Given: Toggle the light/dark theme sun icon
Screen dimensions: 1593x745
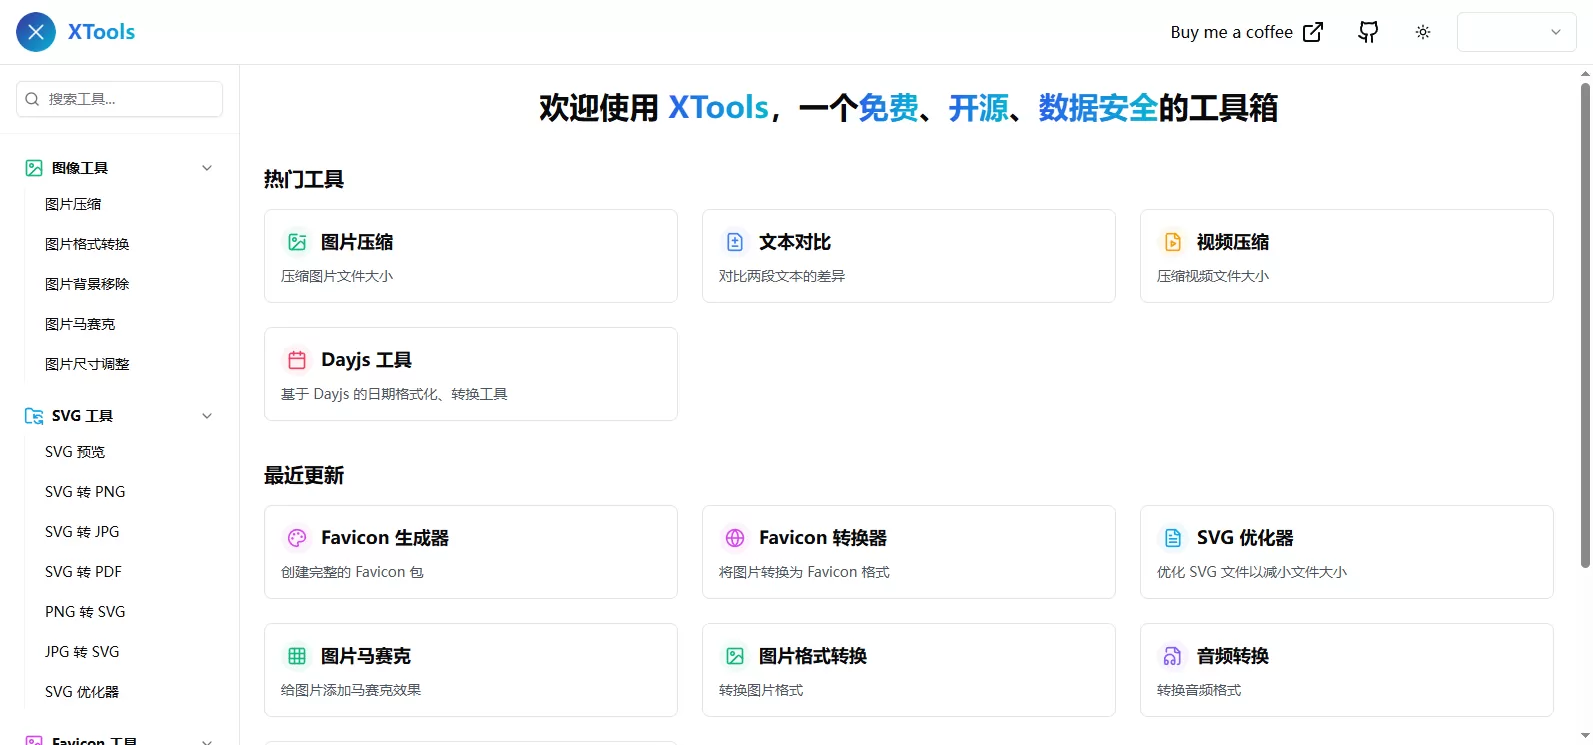Looking at the screenshot, I should pyautogui.click(x=1423, y=32).
